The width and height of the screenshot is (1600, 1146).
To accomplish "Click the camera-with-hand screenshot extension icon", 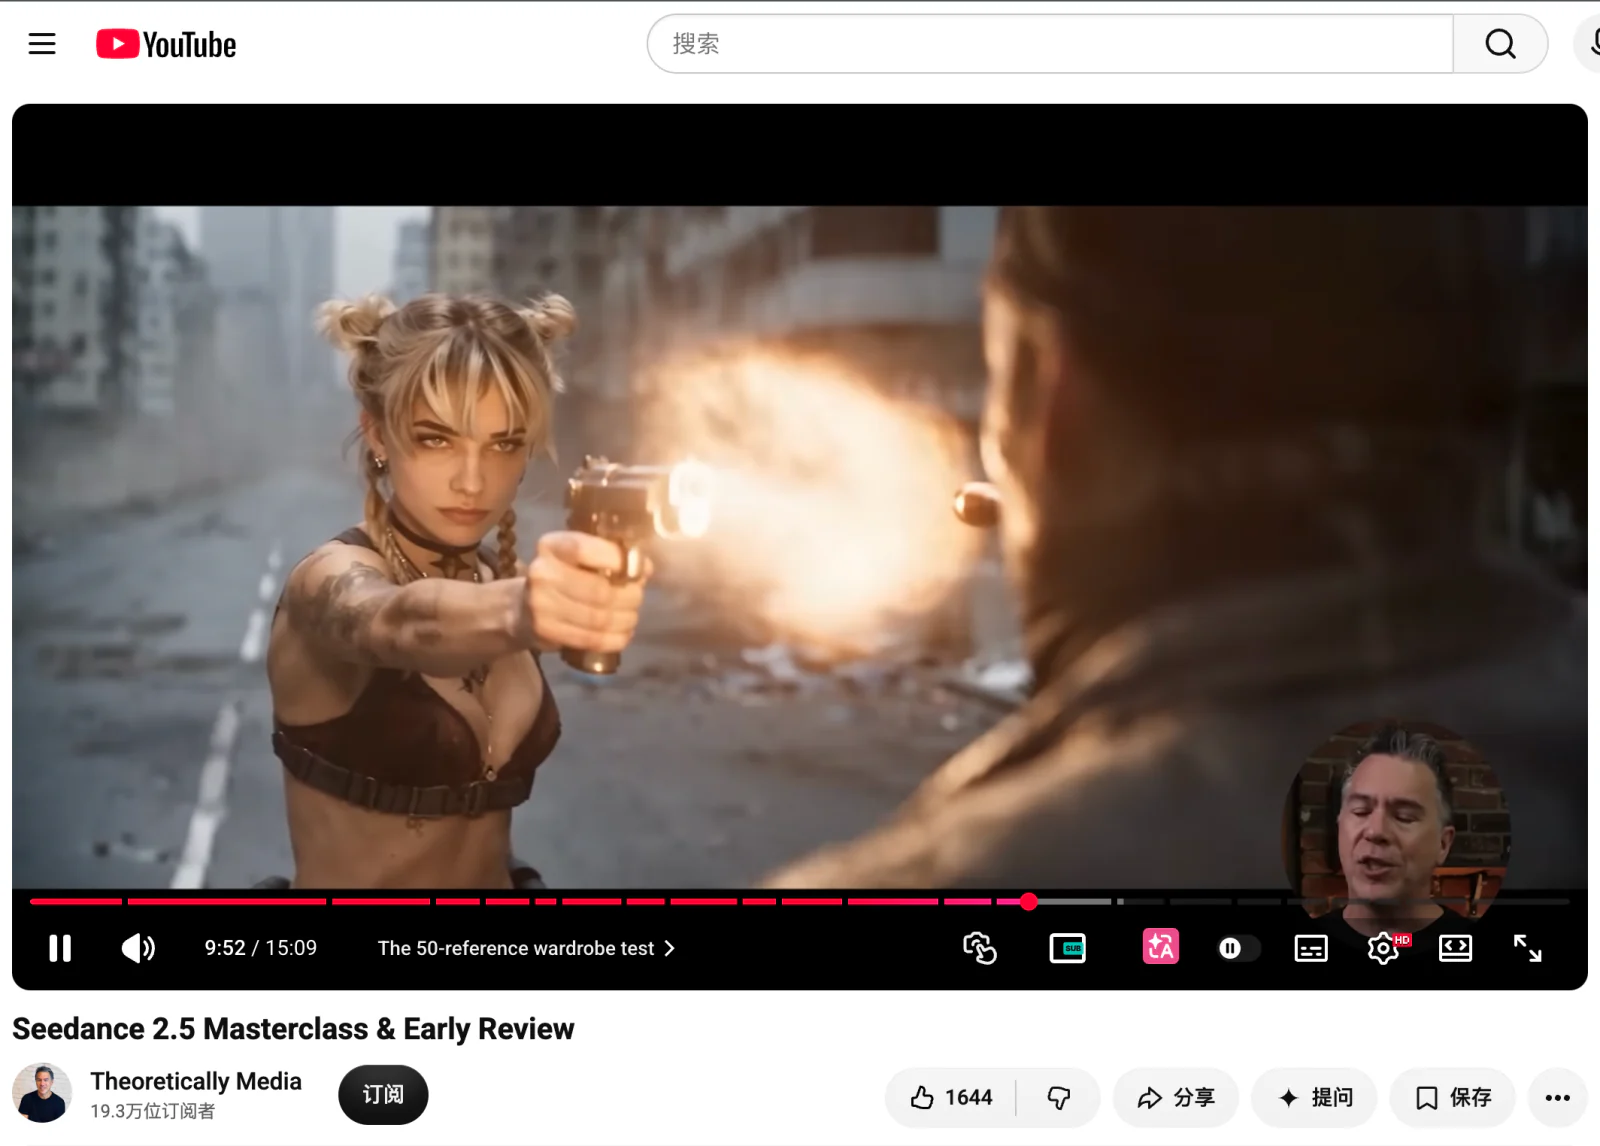I will pyautogui.click(x=980, y=948).
